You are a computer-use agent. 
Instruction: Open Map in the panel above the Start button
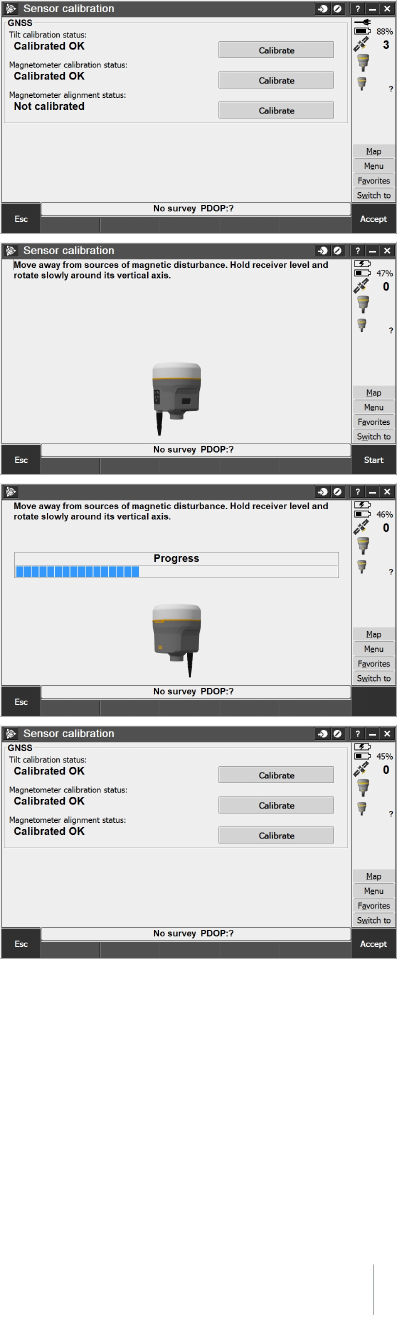(374, 393)
